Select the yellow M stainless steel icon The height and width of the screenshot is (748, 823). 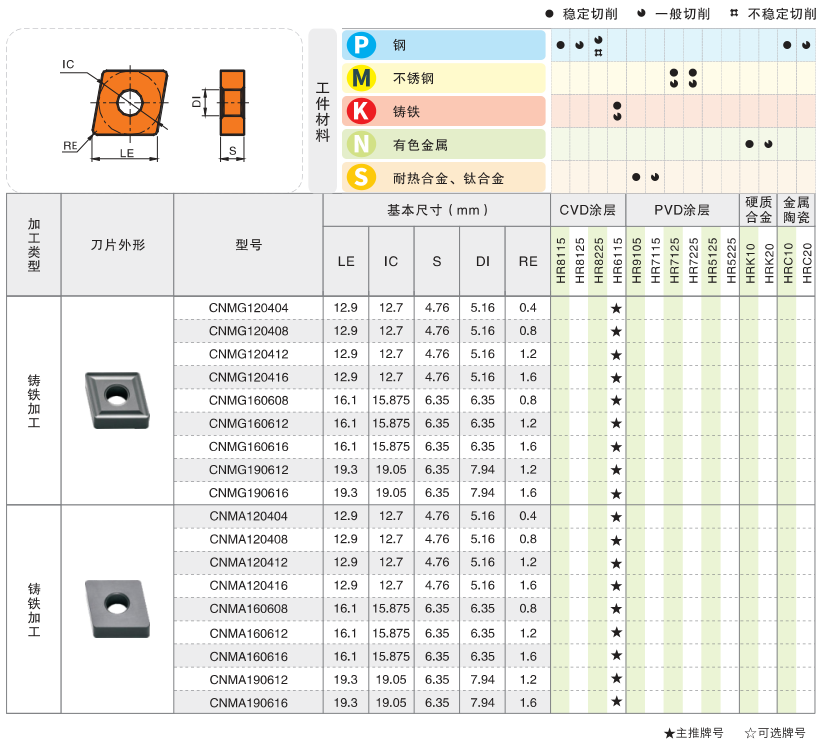[x=360, y=78]
